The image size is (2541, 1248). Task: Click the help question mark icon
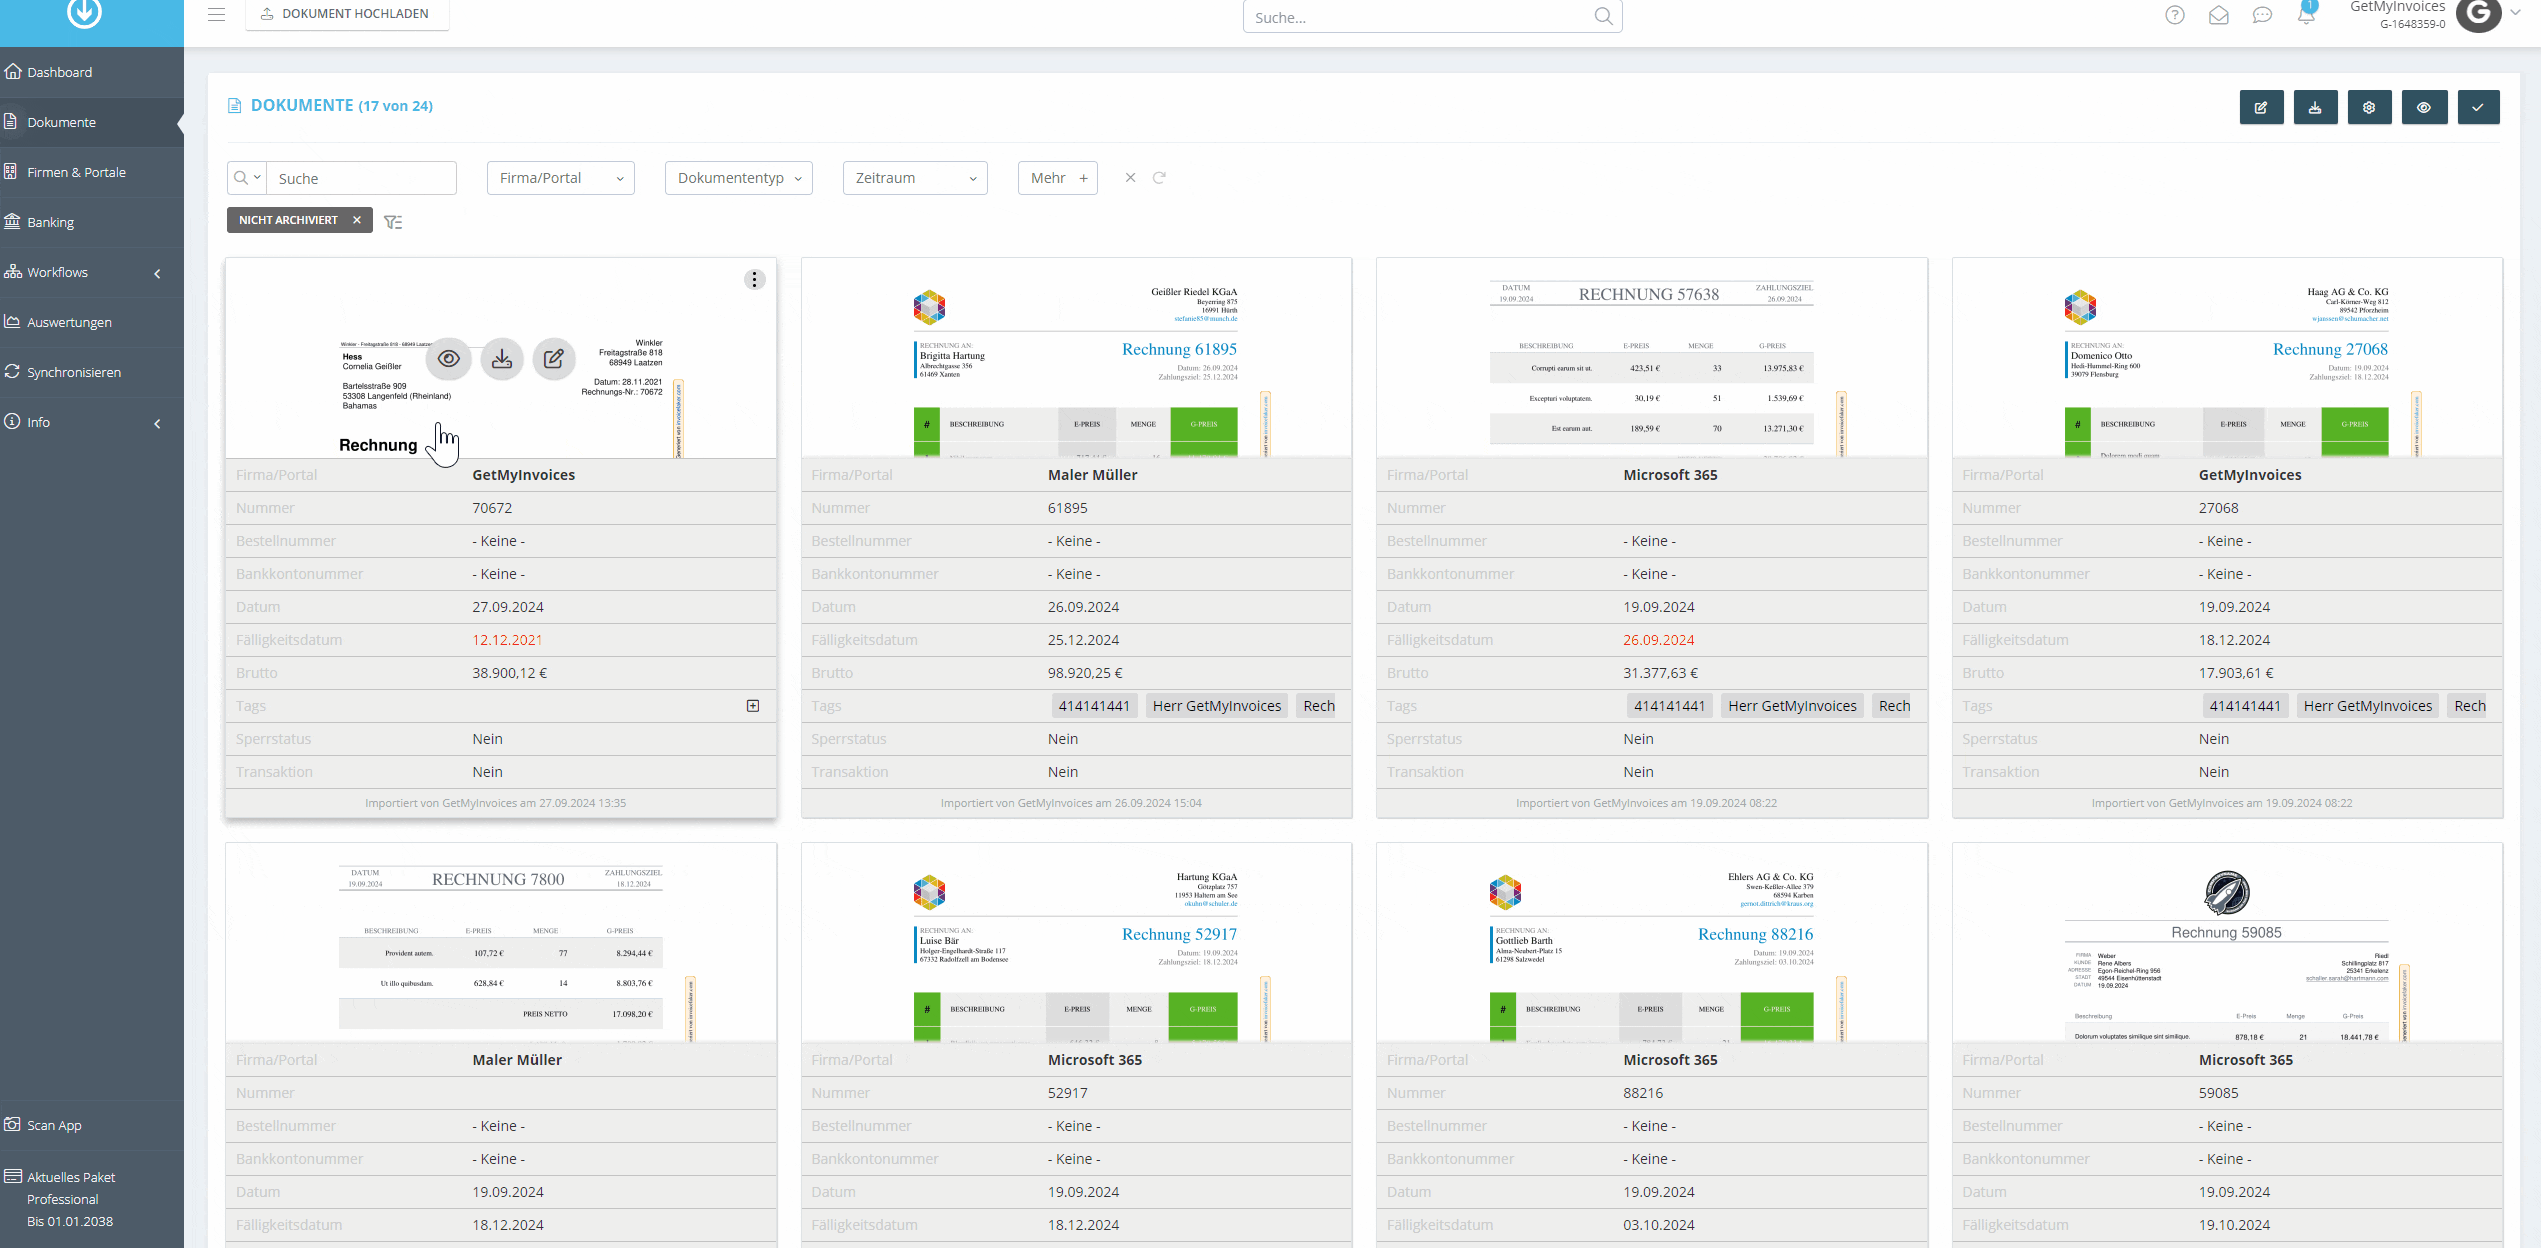click(2174, 15)
